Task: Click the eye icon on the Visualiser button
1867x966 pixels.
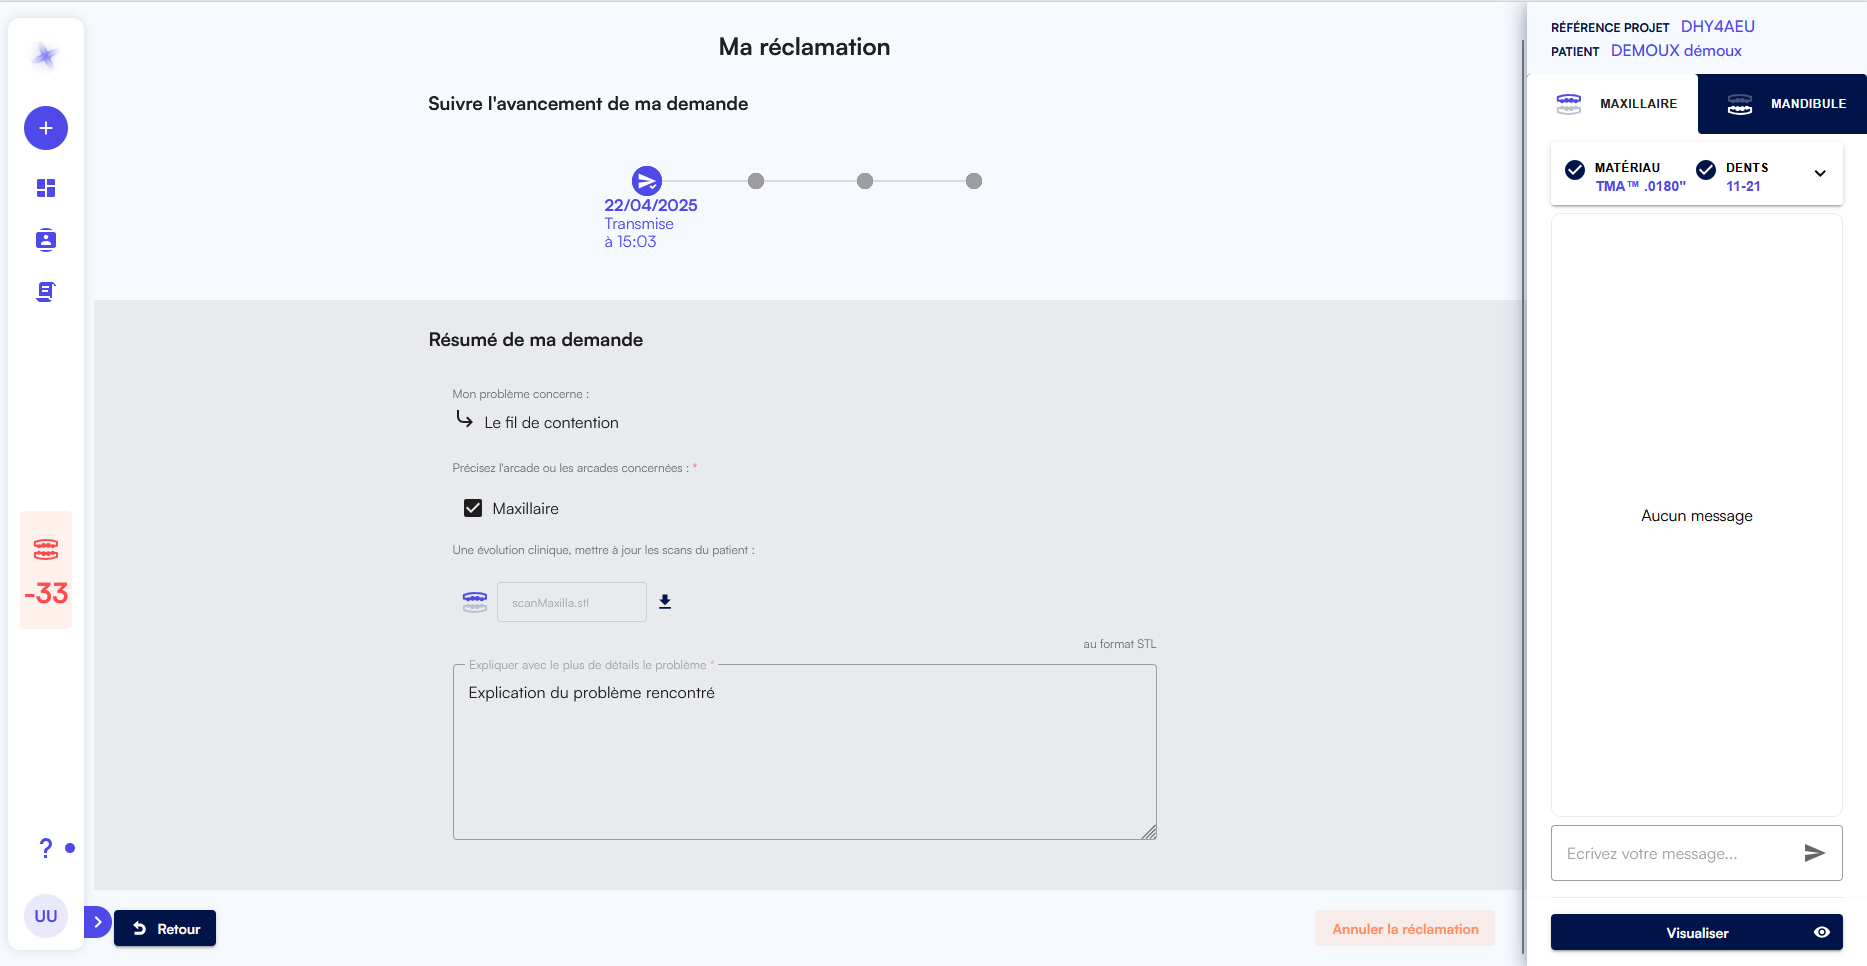Action: [1824, 932]
